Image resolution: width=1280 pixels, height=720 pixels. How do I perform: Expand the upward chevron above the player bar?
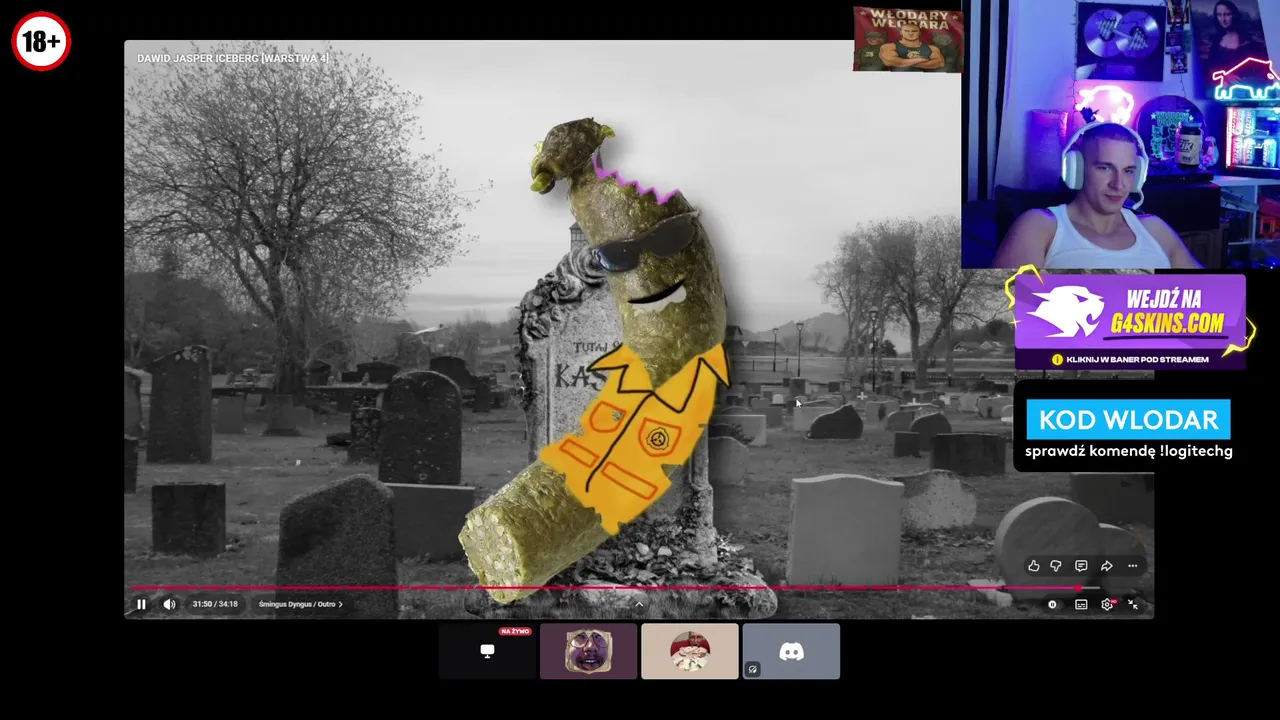pyautogui.click(x=639, y=603)
